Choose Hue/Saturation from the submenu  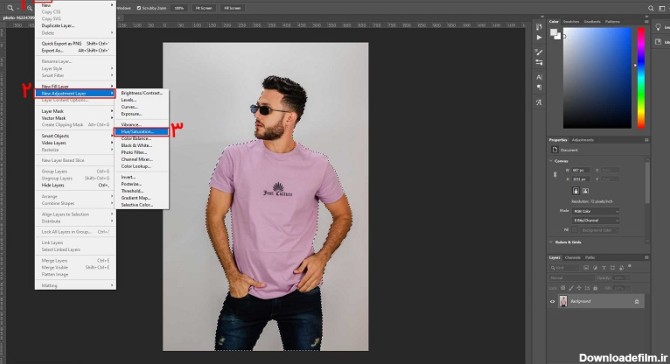pyautogui.click(x=141, y=132)
